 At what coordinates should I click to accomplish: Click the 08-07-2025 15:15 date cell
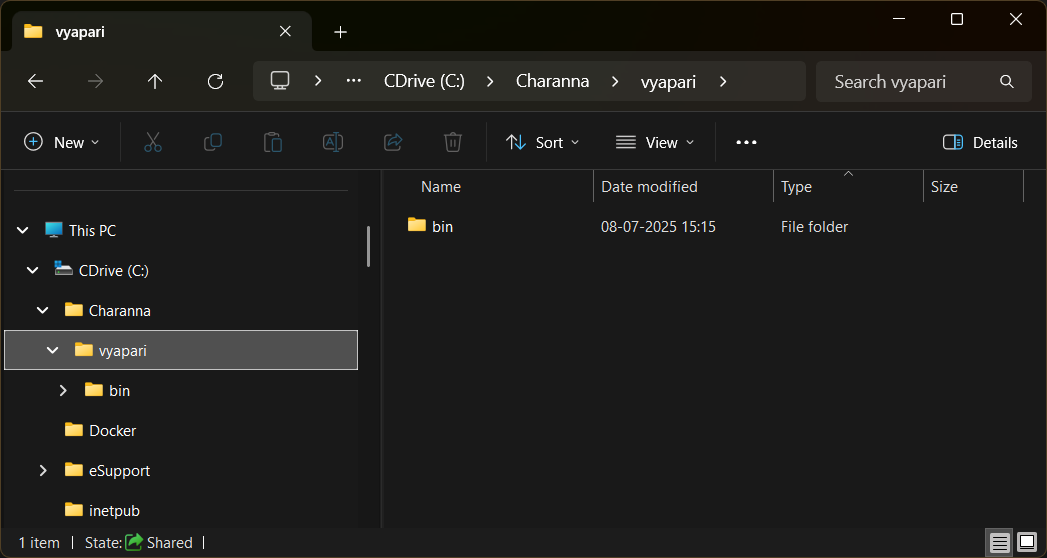tap(658, 227)
